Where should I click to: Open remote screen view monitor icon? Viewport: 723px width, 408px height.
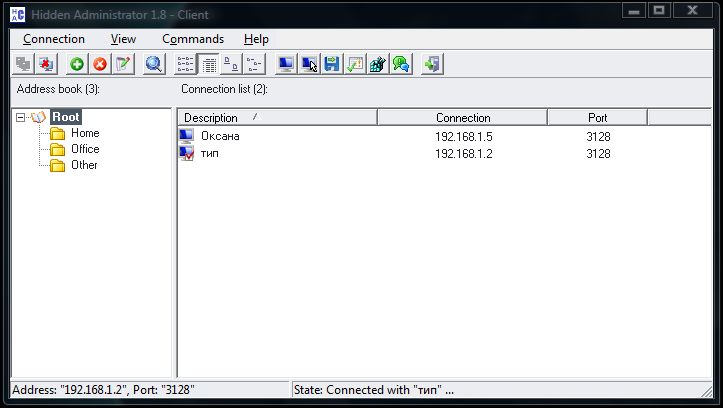(286, 64)
